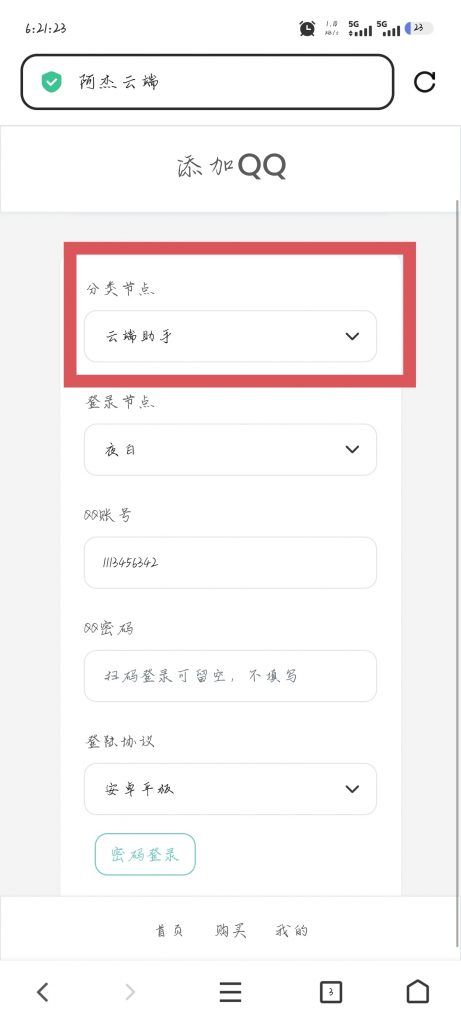461x1024 pixels.
Task: Open the 登陆协议 dropdown showing 安卓平板
Action: pos(230,789)
